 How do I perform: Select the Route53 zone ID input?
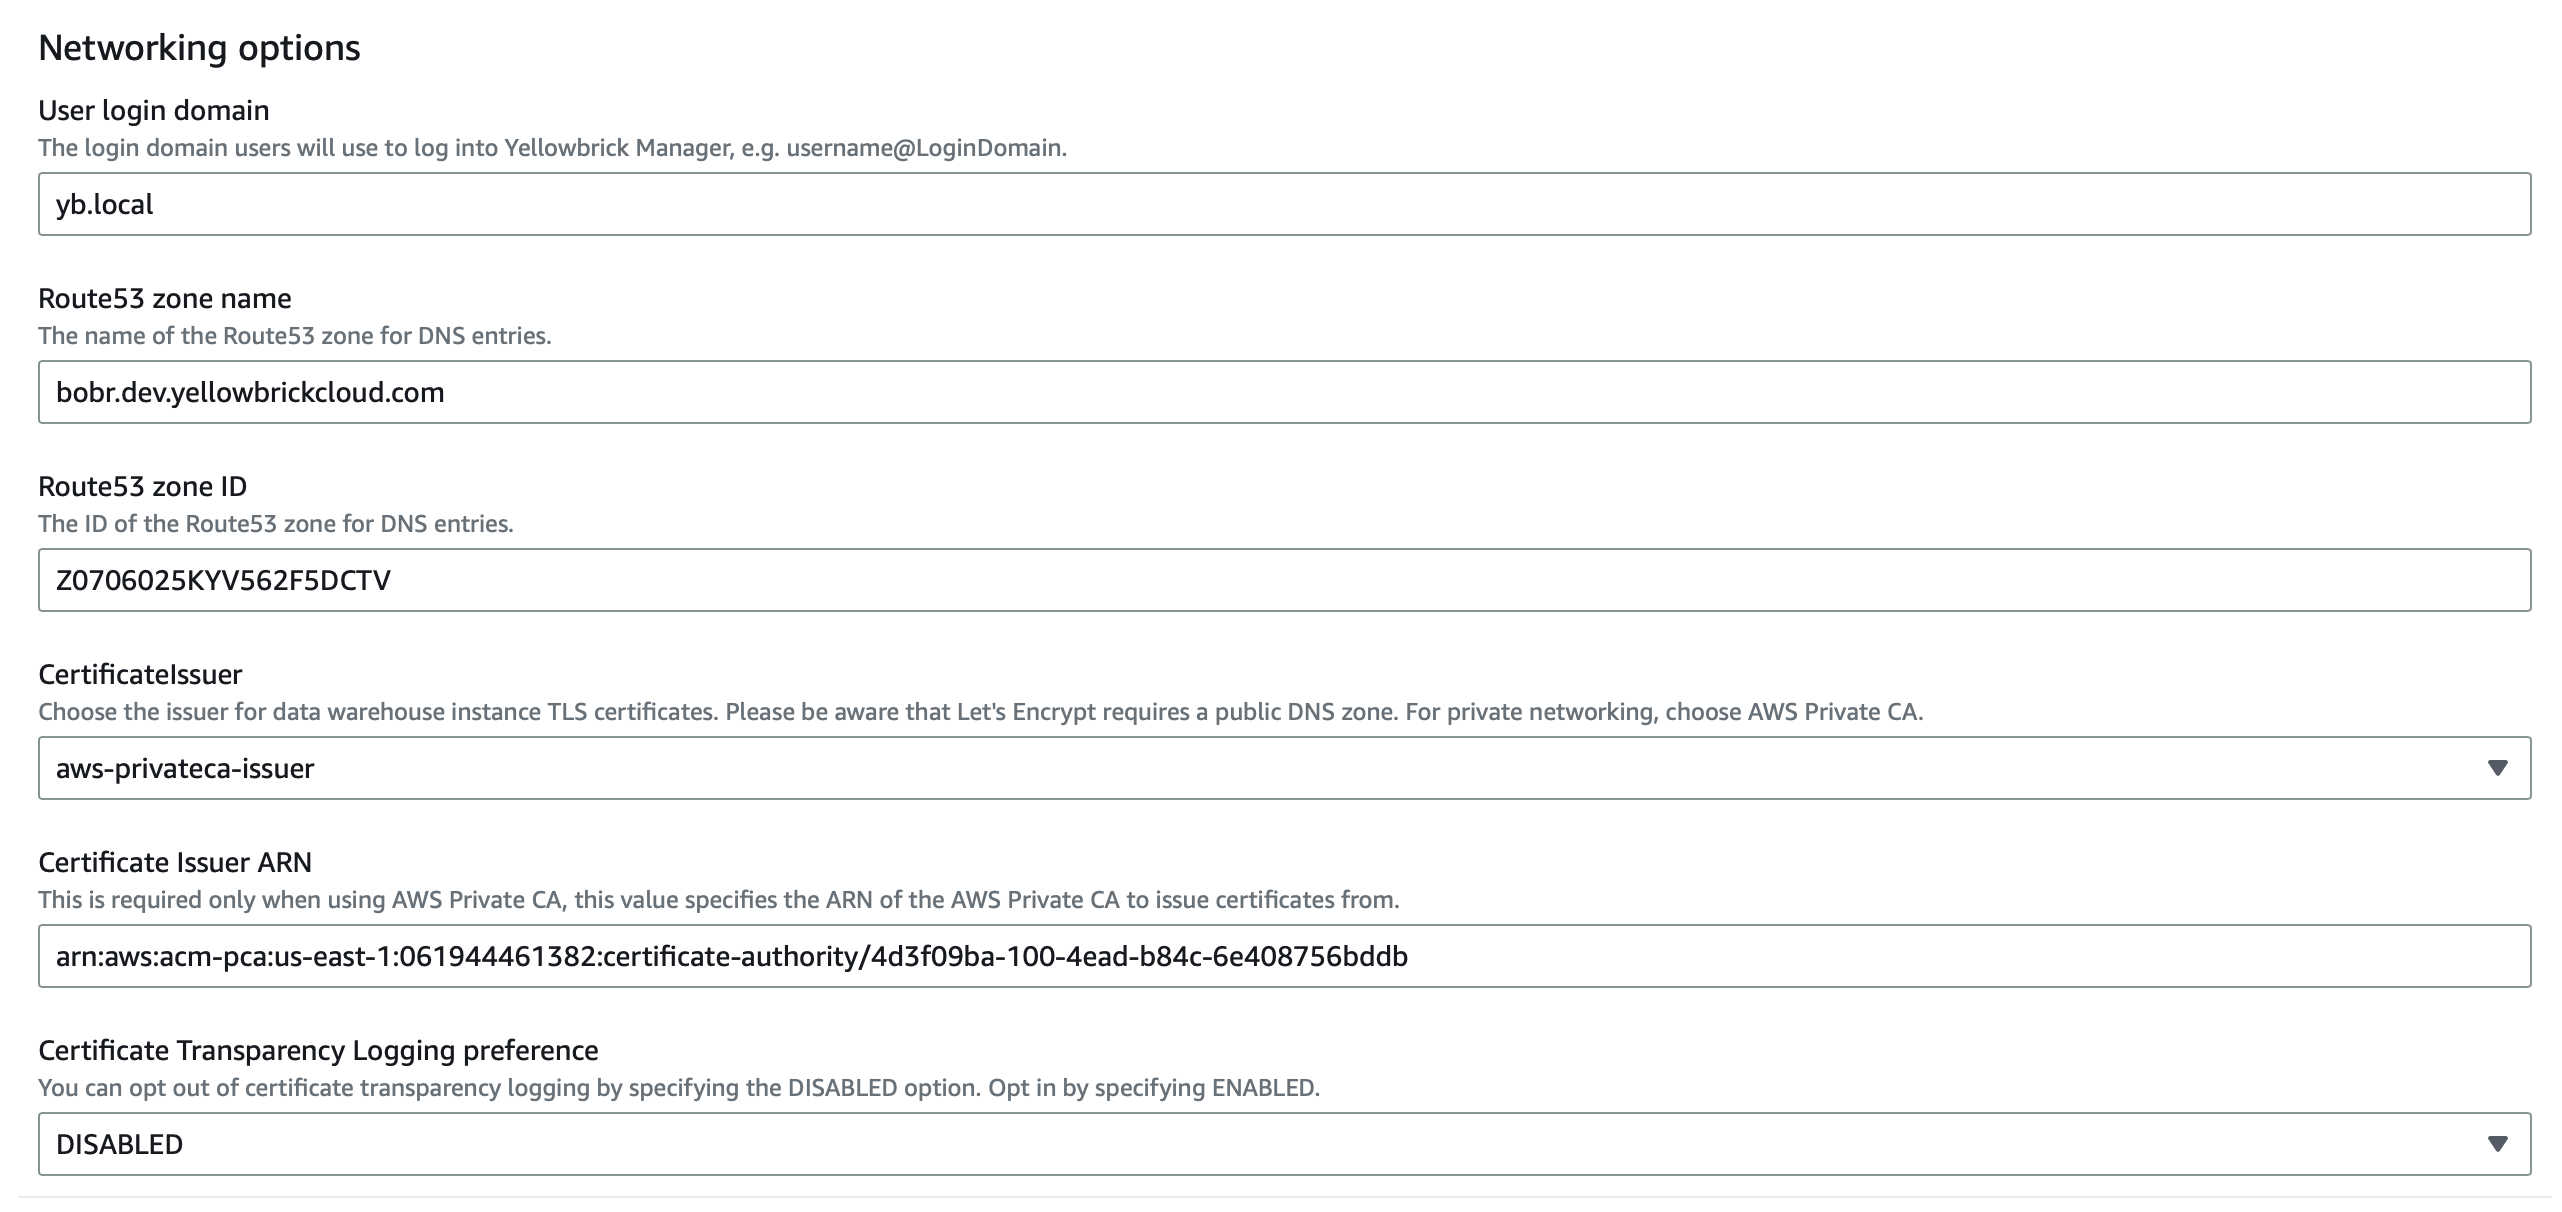[x=1284, y=580]
